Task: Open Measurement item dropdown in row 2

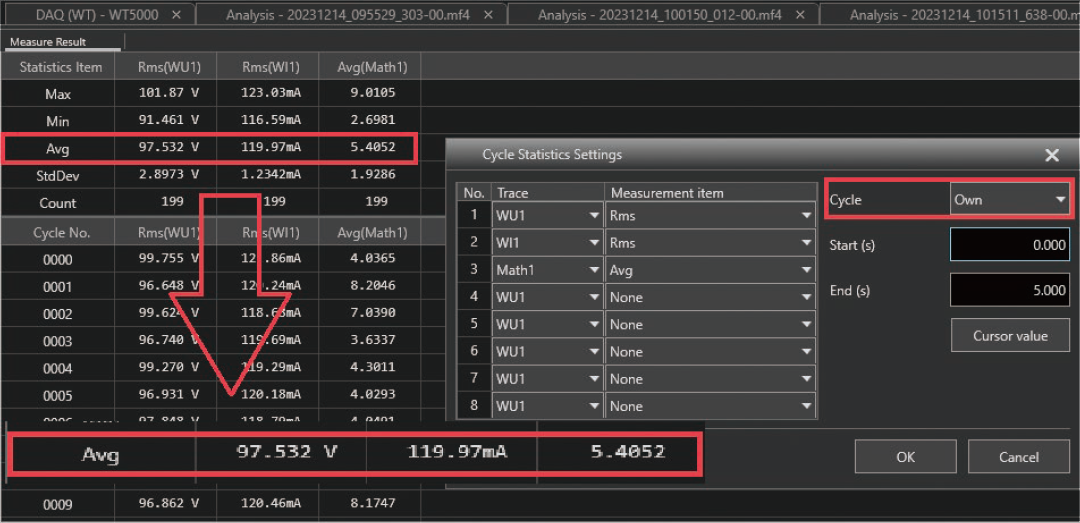Action: click(x=710, y=243)
